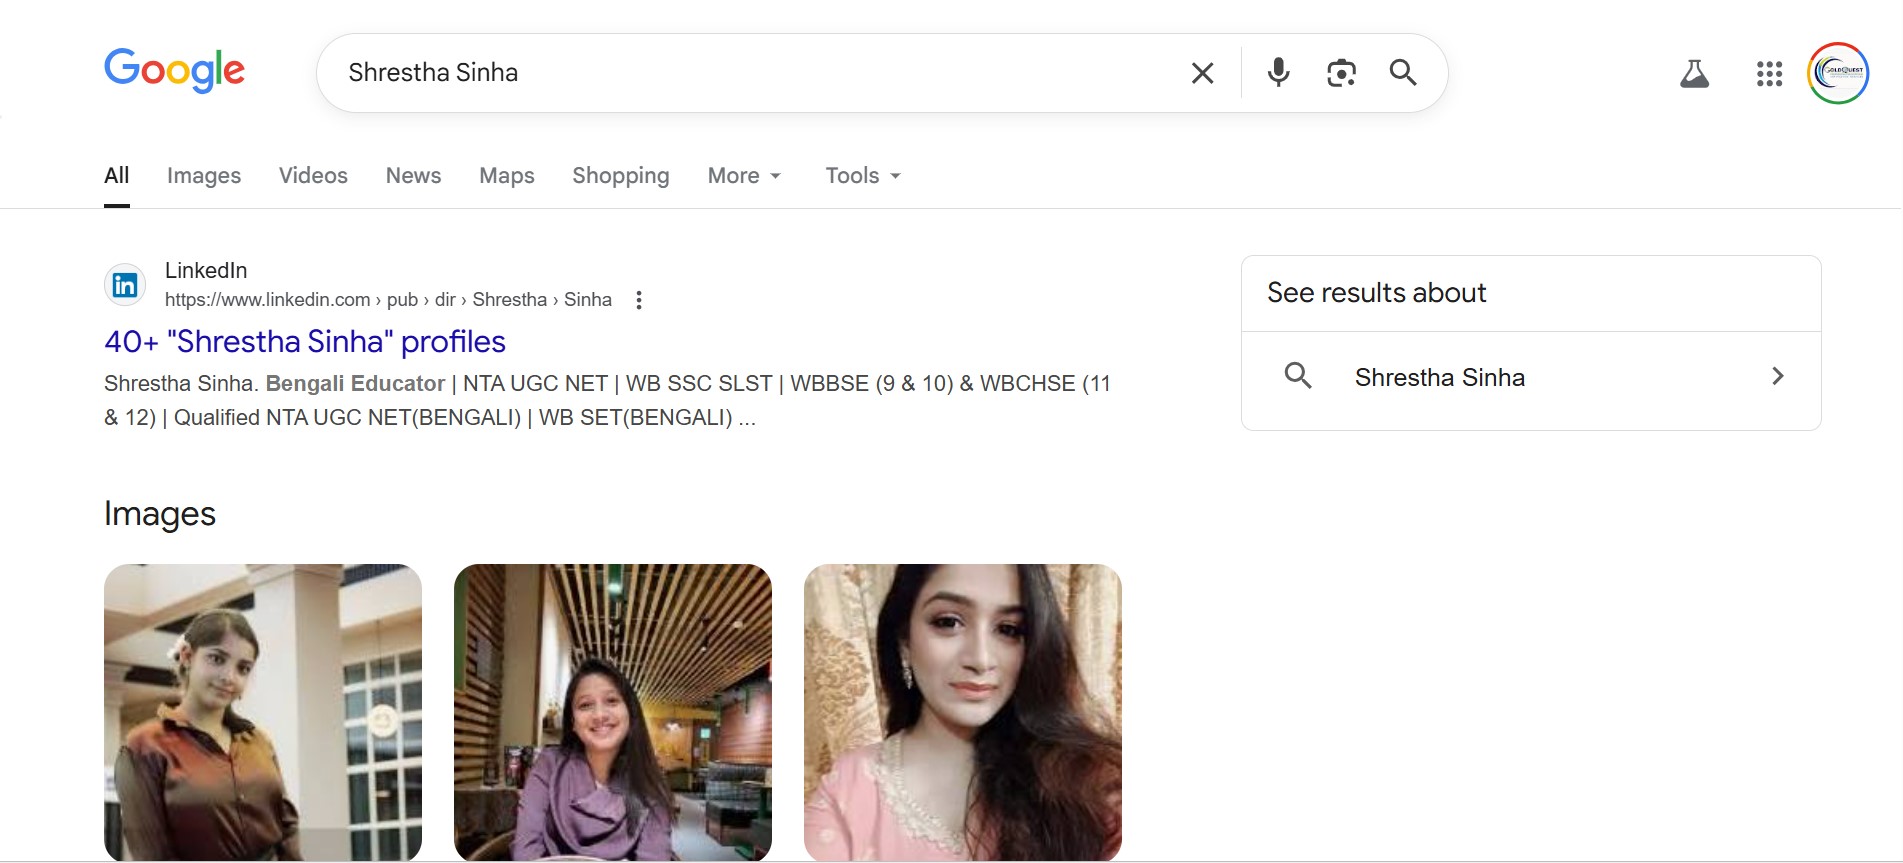Open the Google apps grid
The height and width of the screenshot is (863, 1903).
coord(1769,74)
